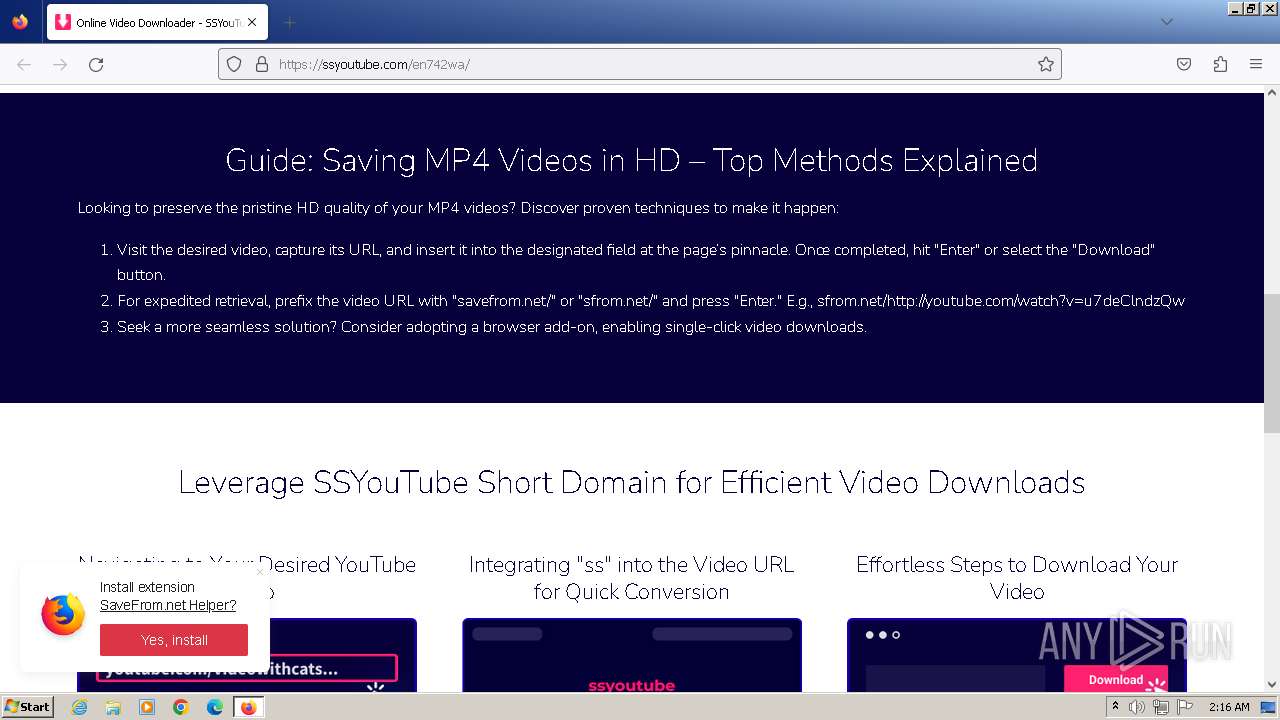Bookmark this page with the star
Viewport: 1280px width, 720px height.
pyautogui.click(x=1045, y=64)
